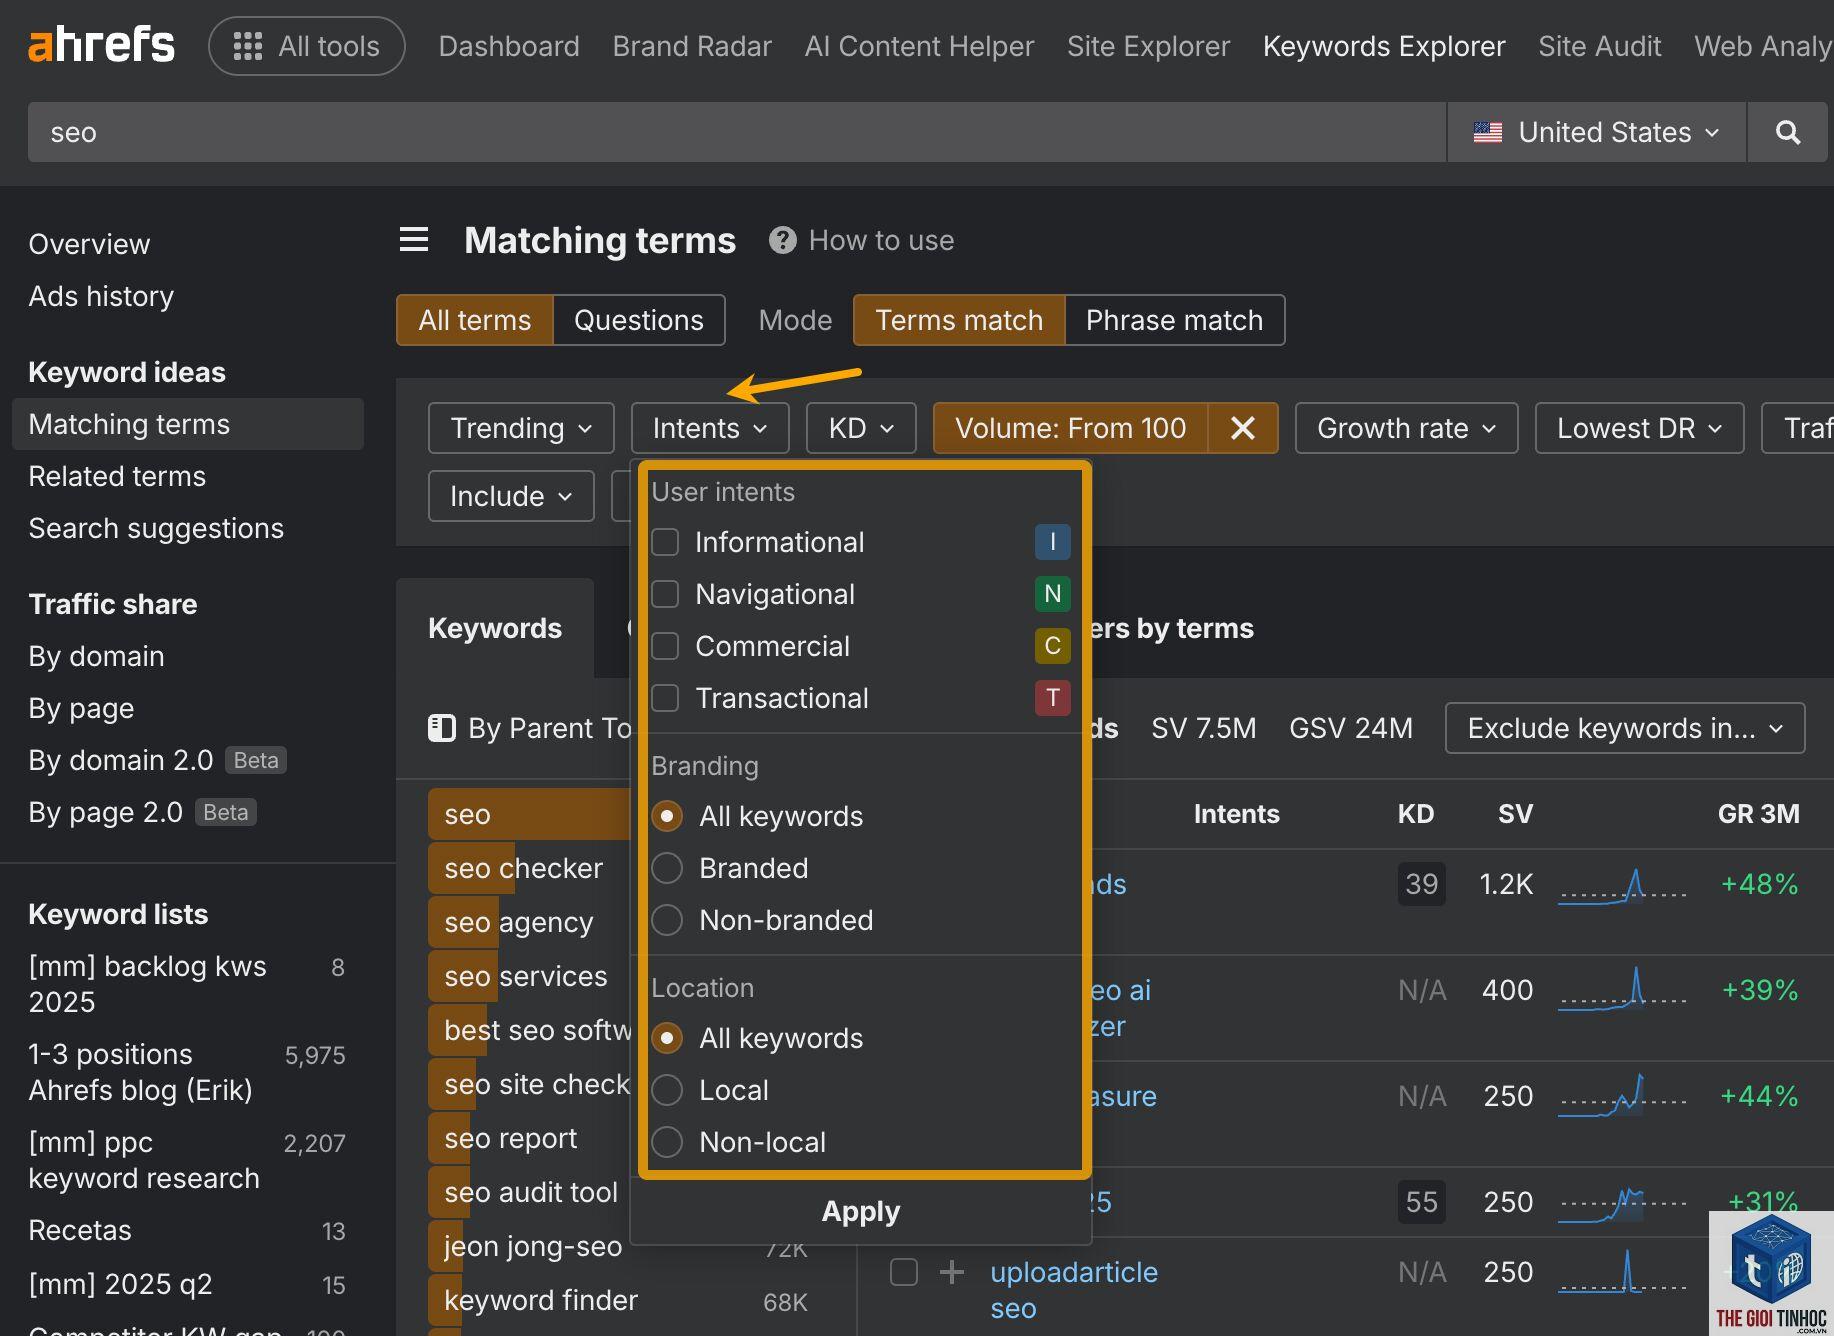Open the All tools grid menu

pos(306,46)
